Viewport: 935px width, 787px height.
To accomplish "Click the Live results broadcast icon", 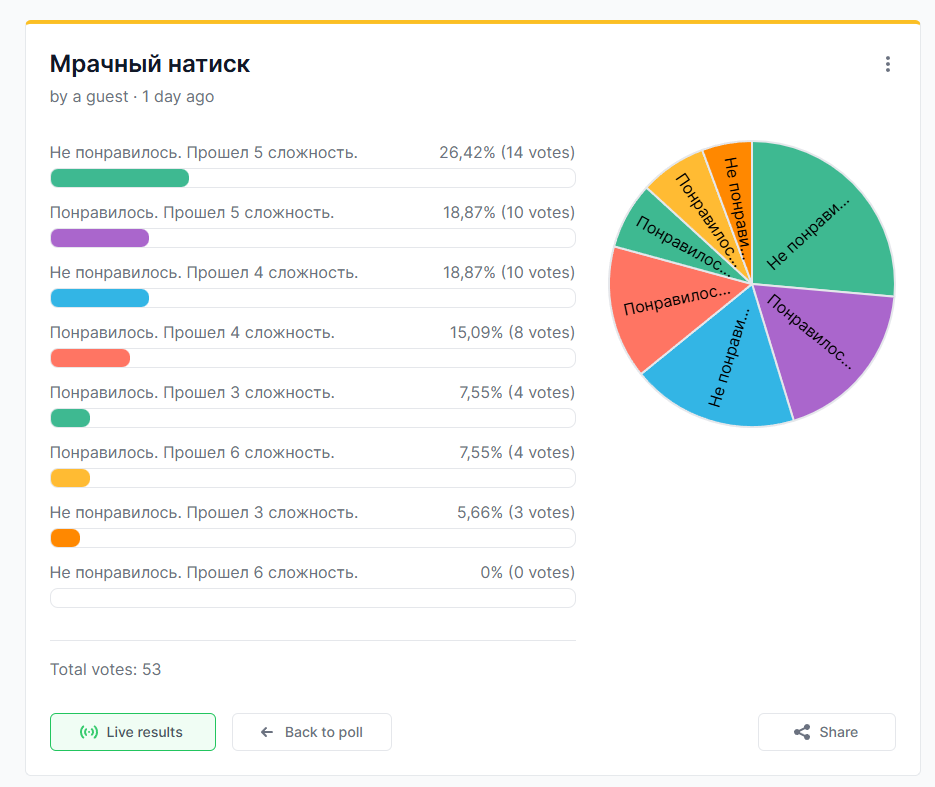I will click(89, 732).
